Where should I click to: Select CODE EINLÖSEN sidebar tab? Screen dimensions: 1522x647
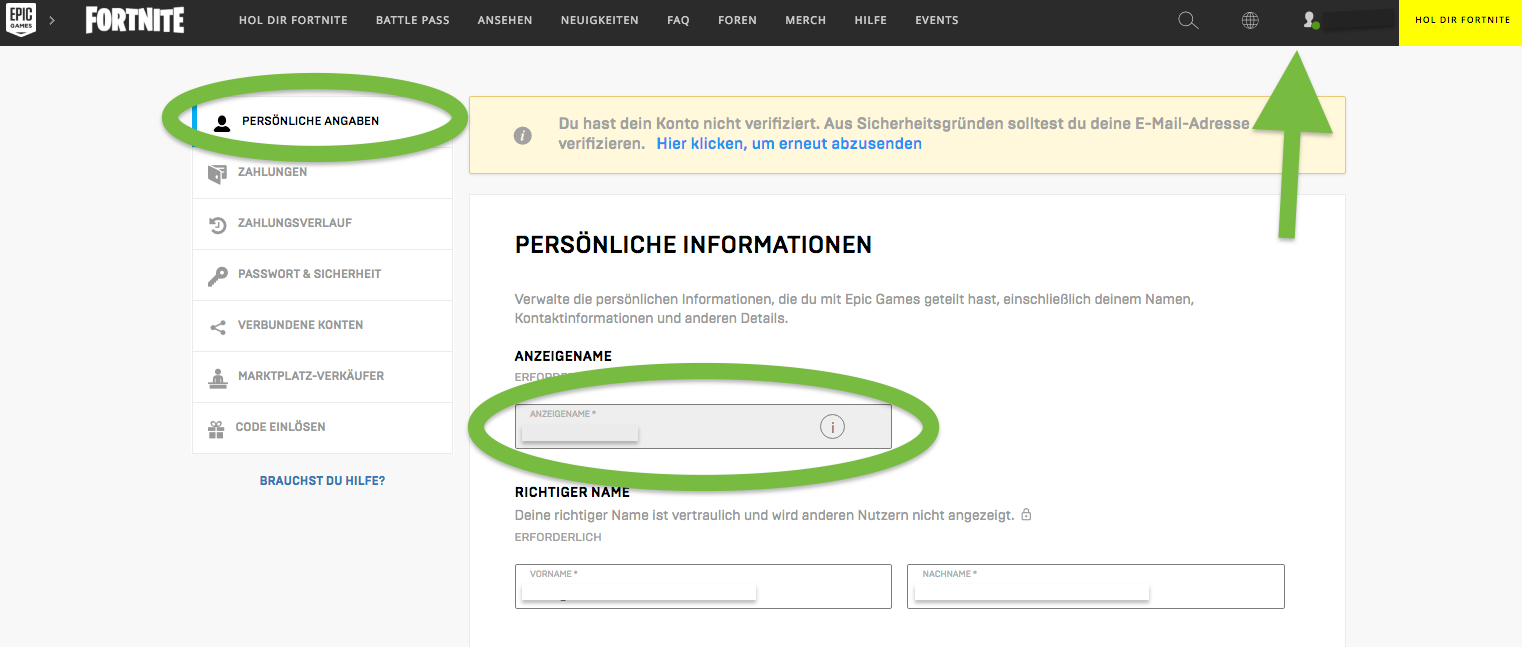tap(322, 428)
